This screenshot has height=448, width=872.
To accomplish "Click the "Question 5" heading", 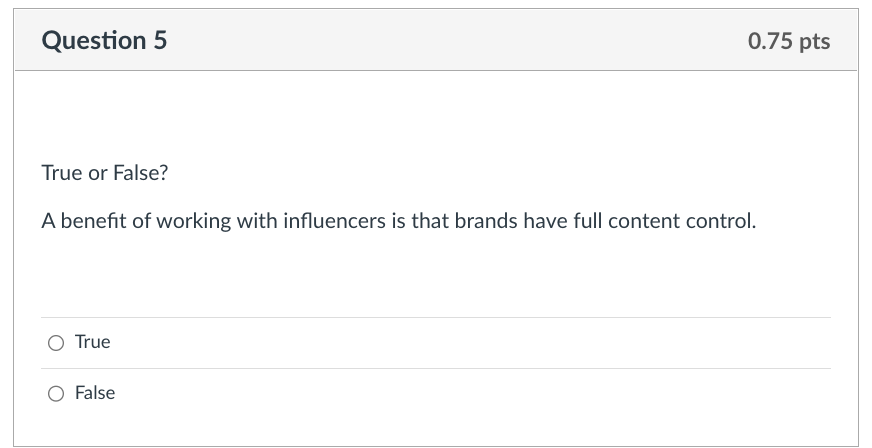I will [x=104, y=41].
